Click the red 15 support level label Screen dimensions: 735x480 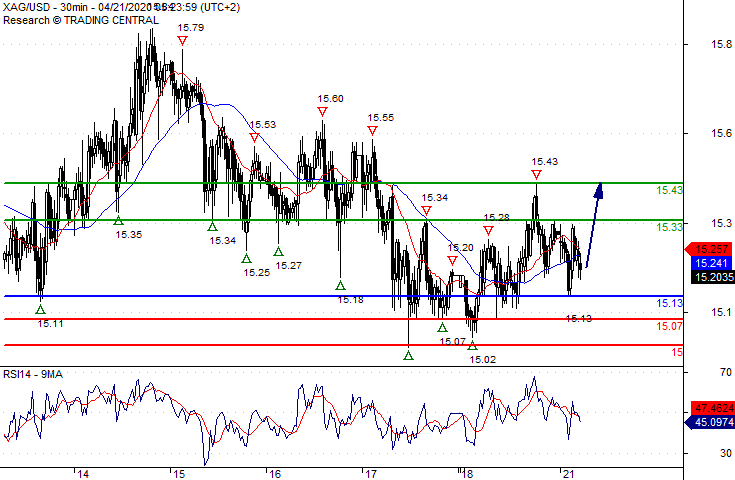(x=677, y=352)
